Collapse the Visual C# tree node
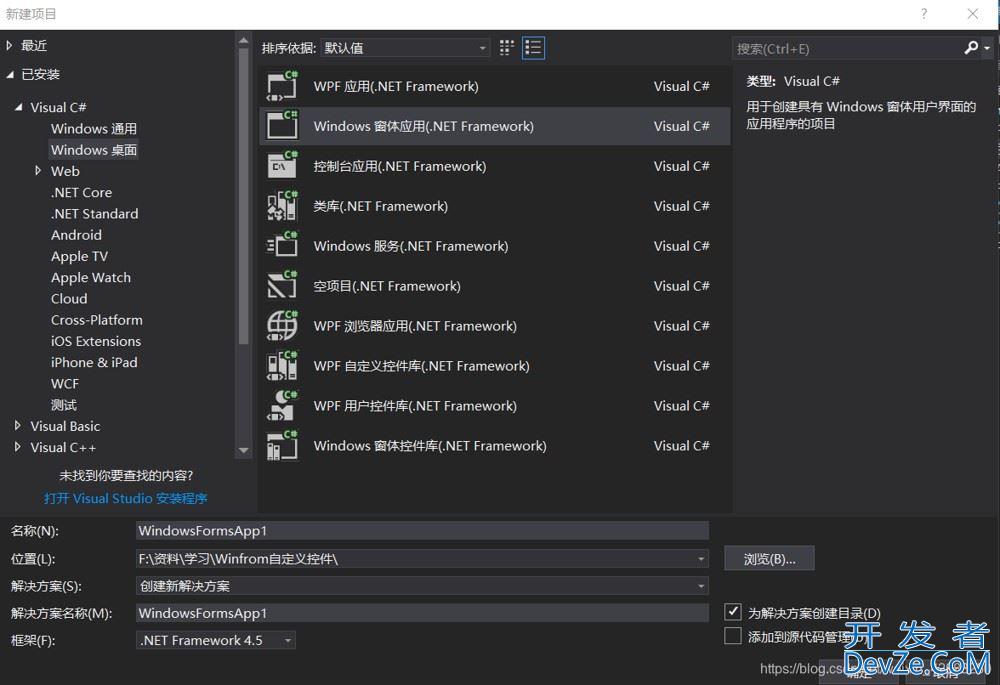The image size is (1000, 685). click(x=18, y=107)
